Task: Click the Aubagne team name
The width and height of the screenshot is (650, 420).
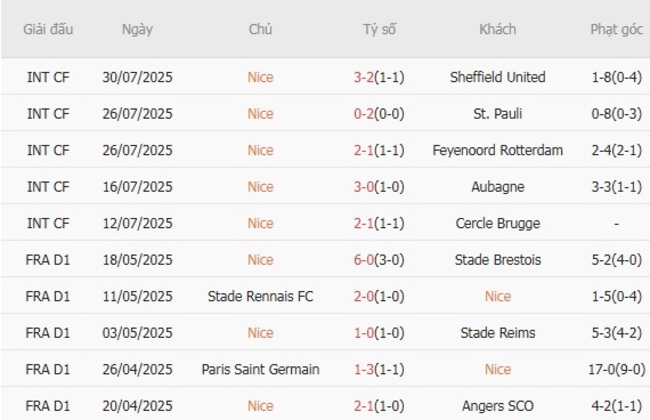Action: [497, 187]
